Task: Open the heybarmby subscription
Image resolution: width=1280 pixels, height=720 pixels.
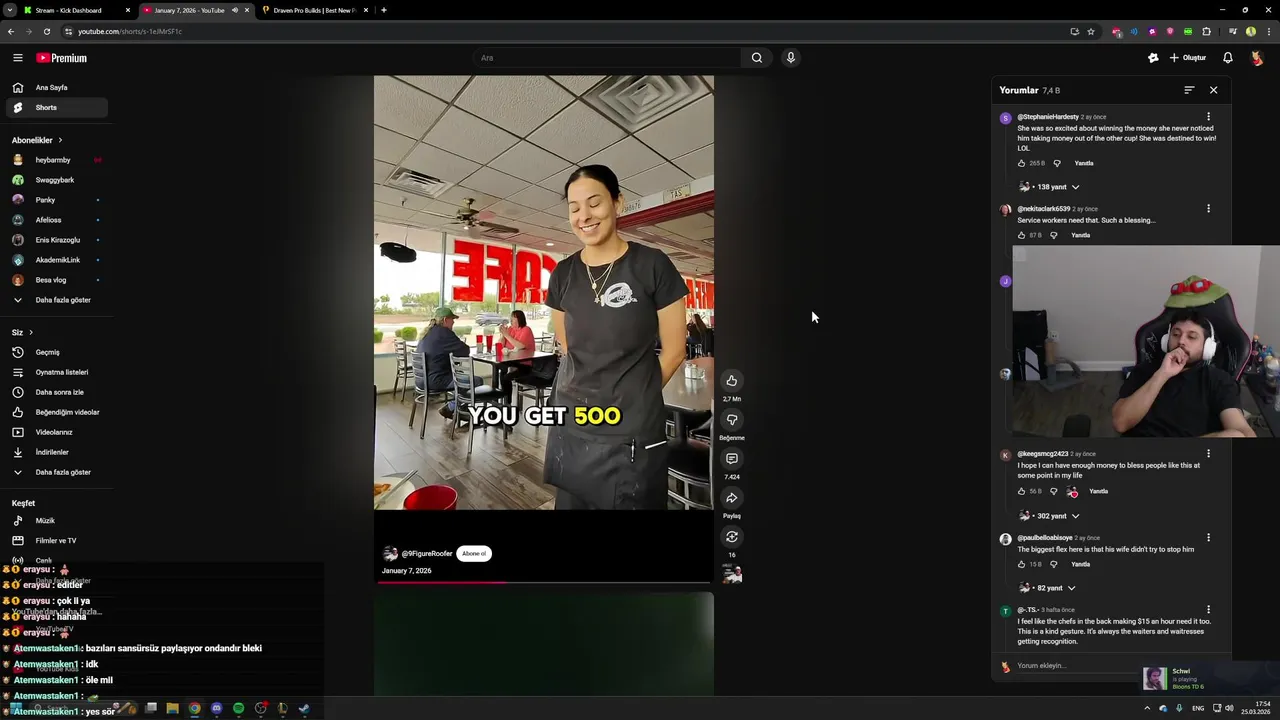Action: [x=58, y=160]
